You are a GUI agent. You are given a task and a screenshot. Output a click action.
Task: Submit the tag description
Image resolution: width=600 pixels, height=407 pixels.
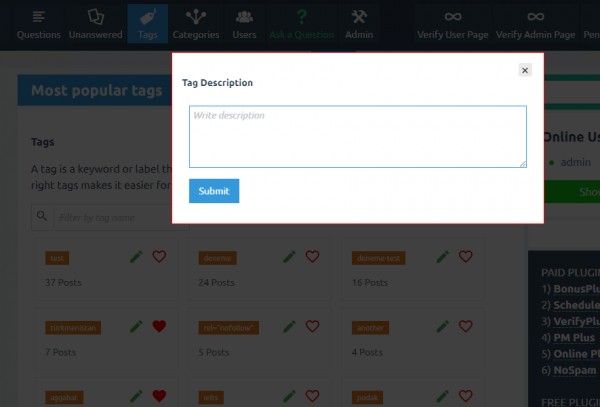coord(214,191)
